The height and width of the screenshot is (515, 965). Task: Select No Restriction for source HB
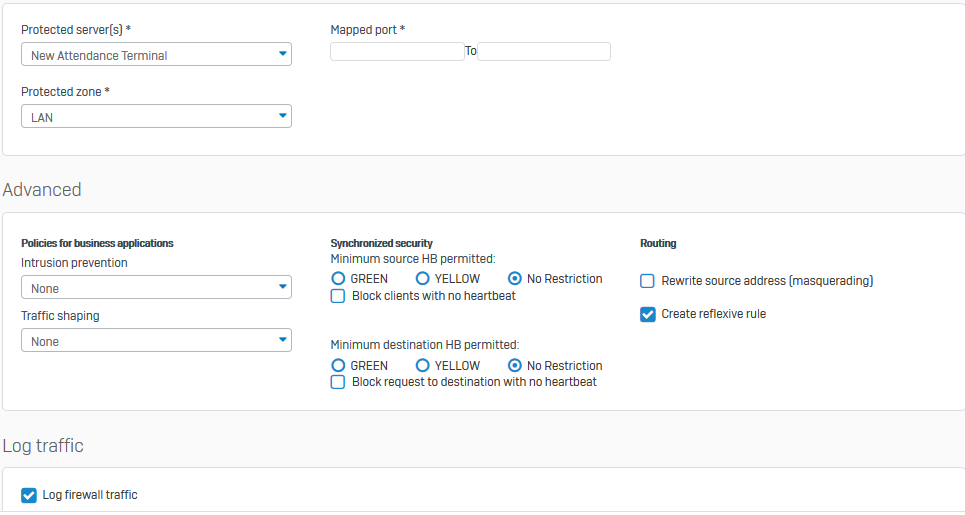point(515,279)
